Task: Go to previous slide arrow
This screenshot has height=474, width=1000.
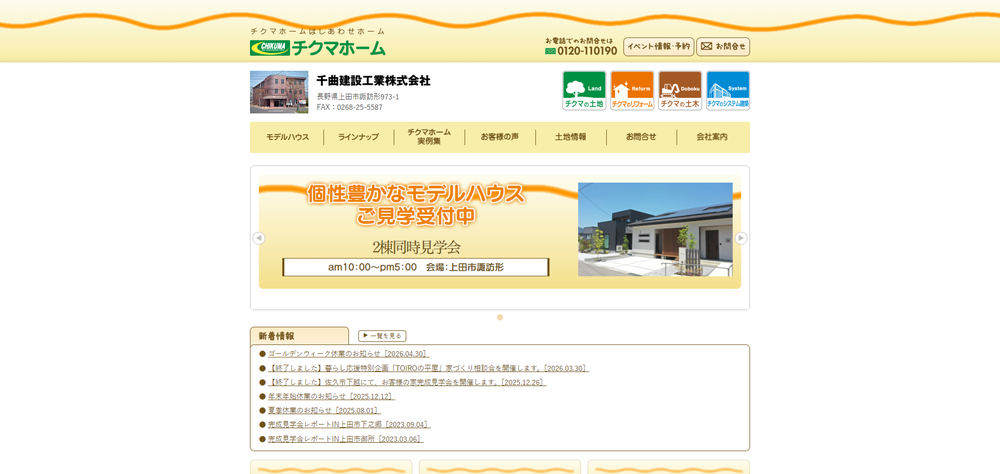Action: (259, 238)
